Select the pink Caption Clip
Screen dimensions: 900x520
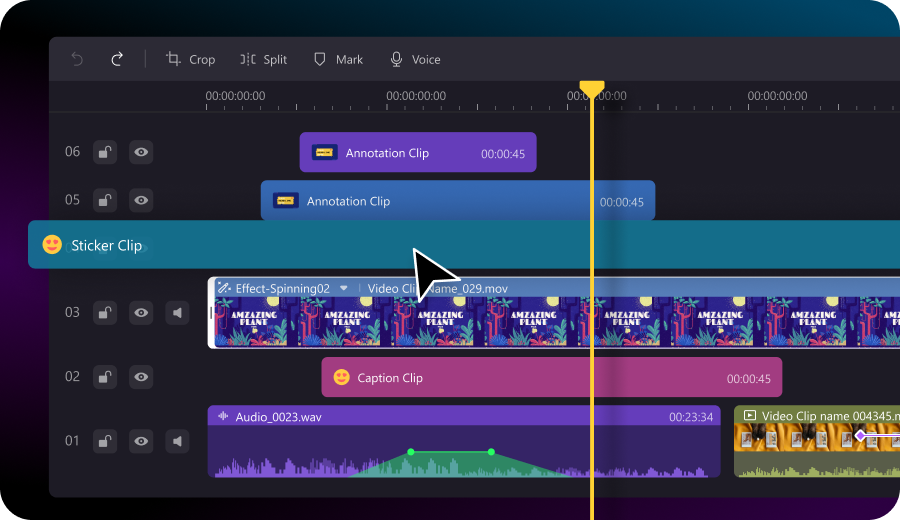coord(552,377)
